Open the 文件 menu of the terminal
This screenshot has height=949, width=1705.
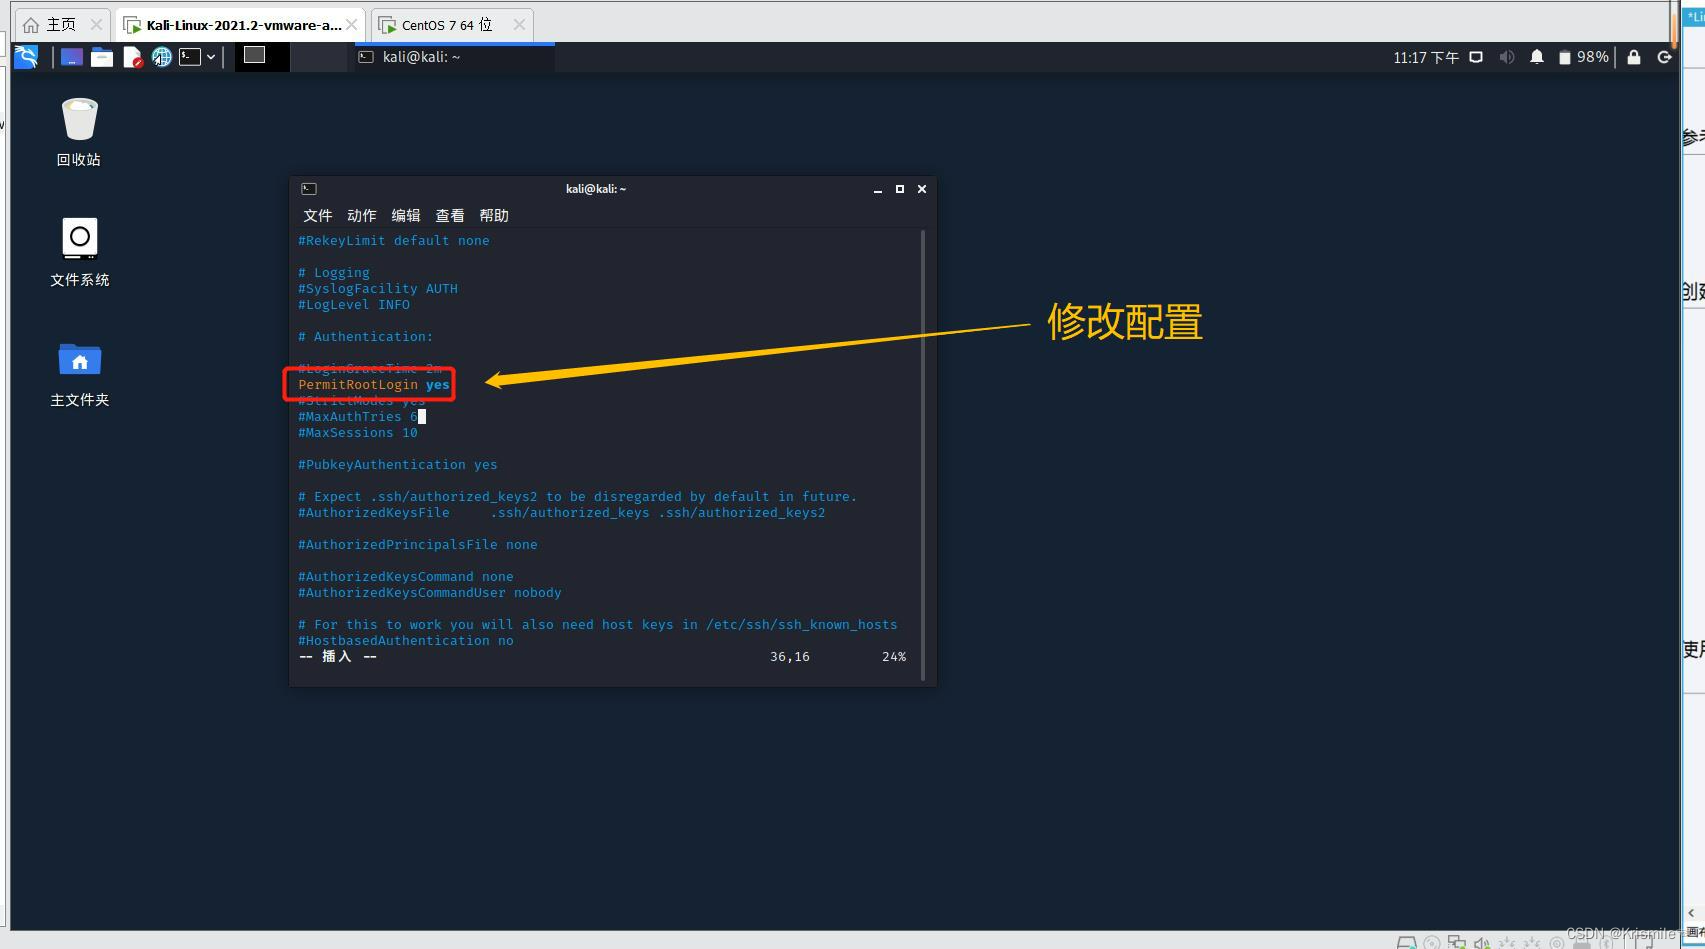coord(317,215)
